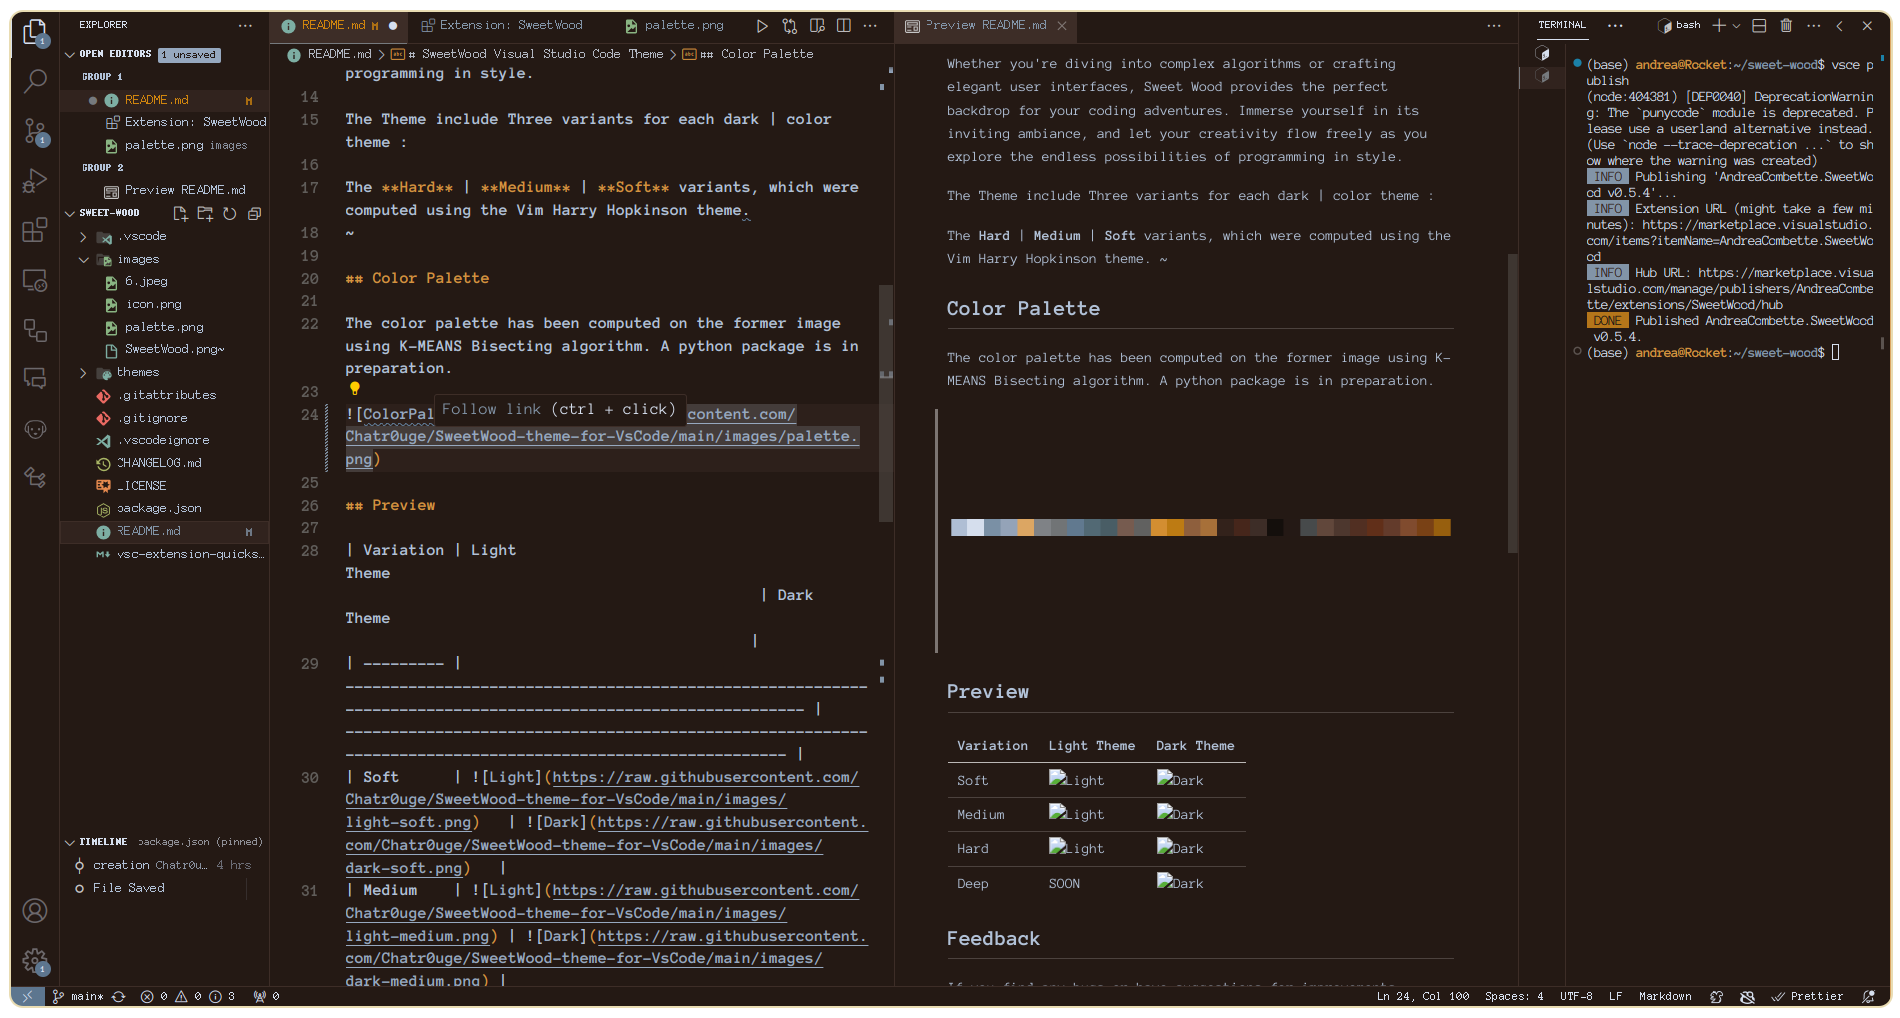
Task: Open palette.png under the images folder
Action: 164,327
